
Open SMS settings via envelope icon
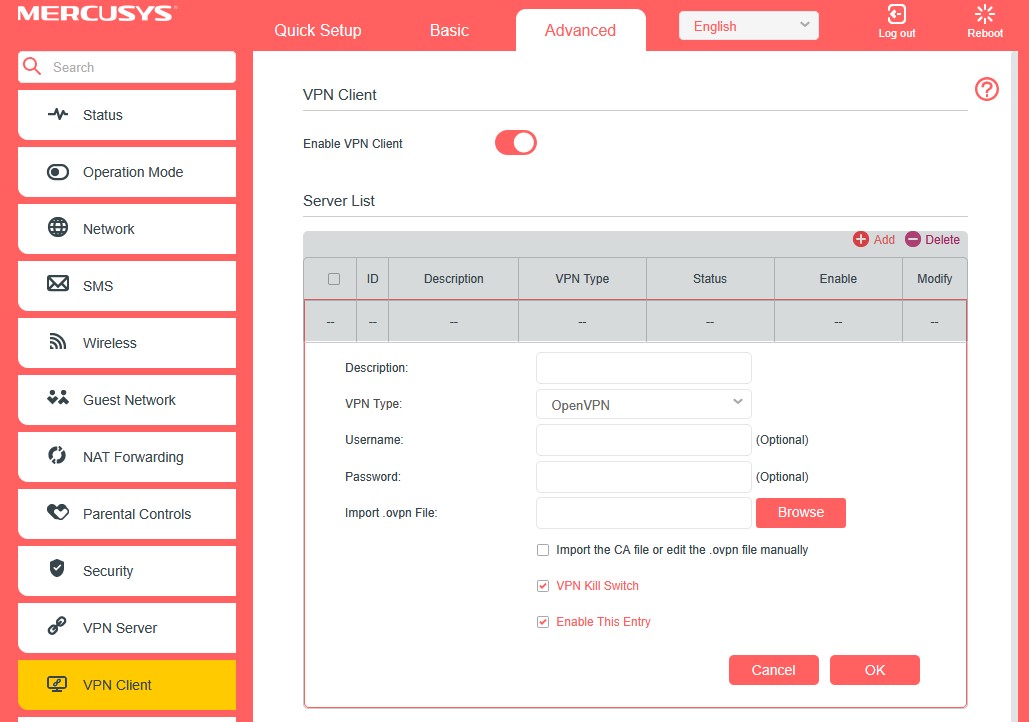(x=60, y=286)
